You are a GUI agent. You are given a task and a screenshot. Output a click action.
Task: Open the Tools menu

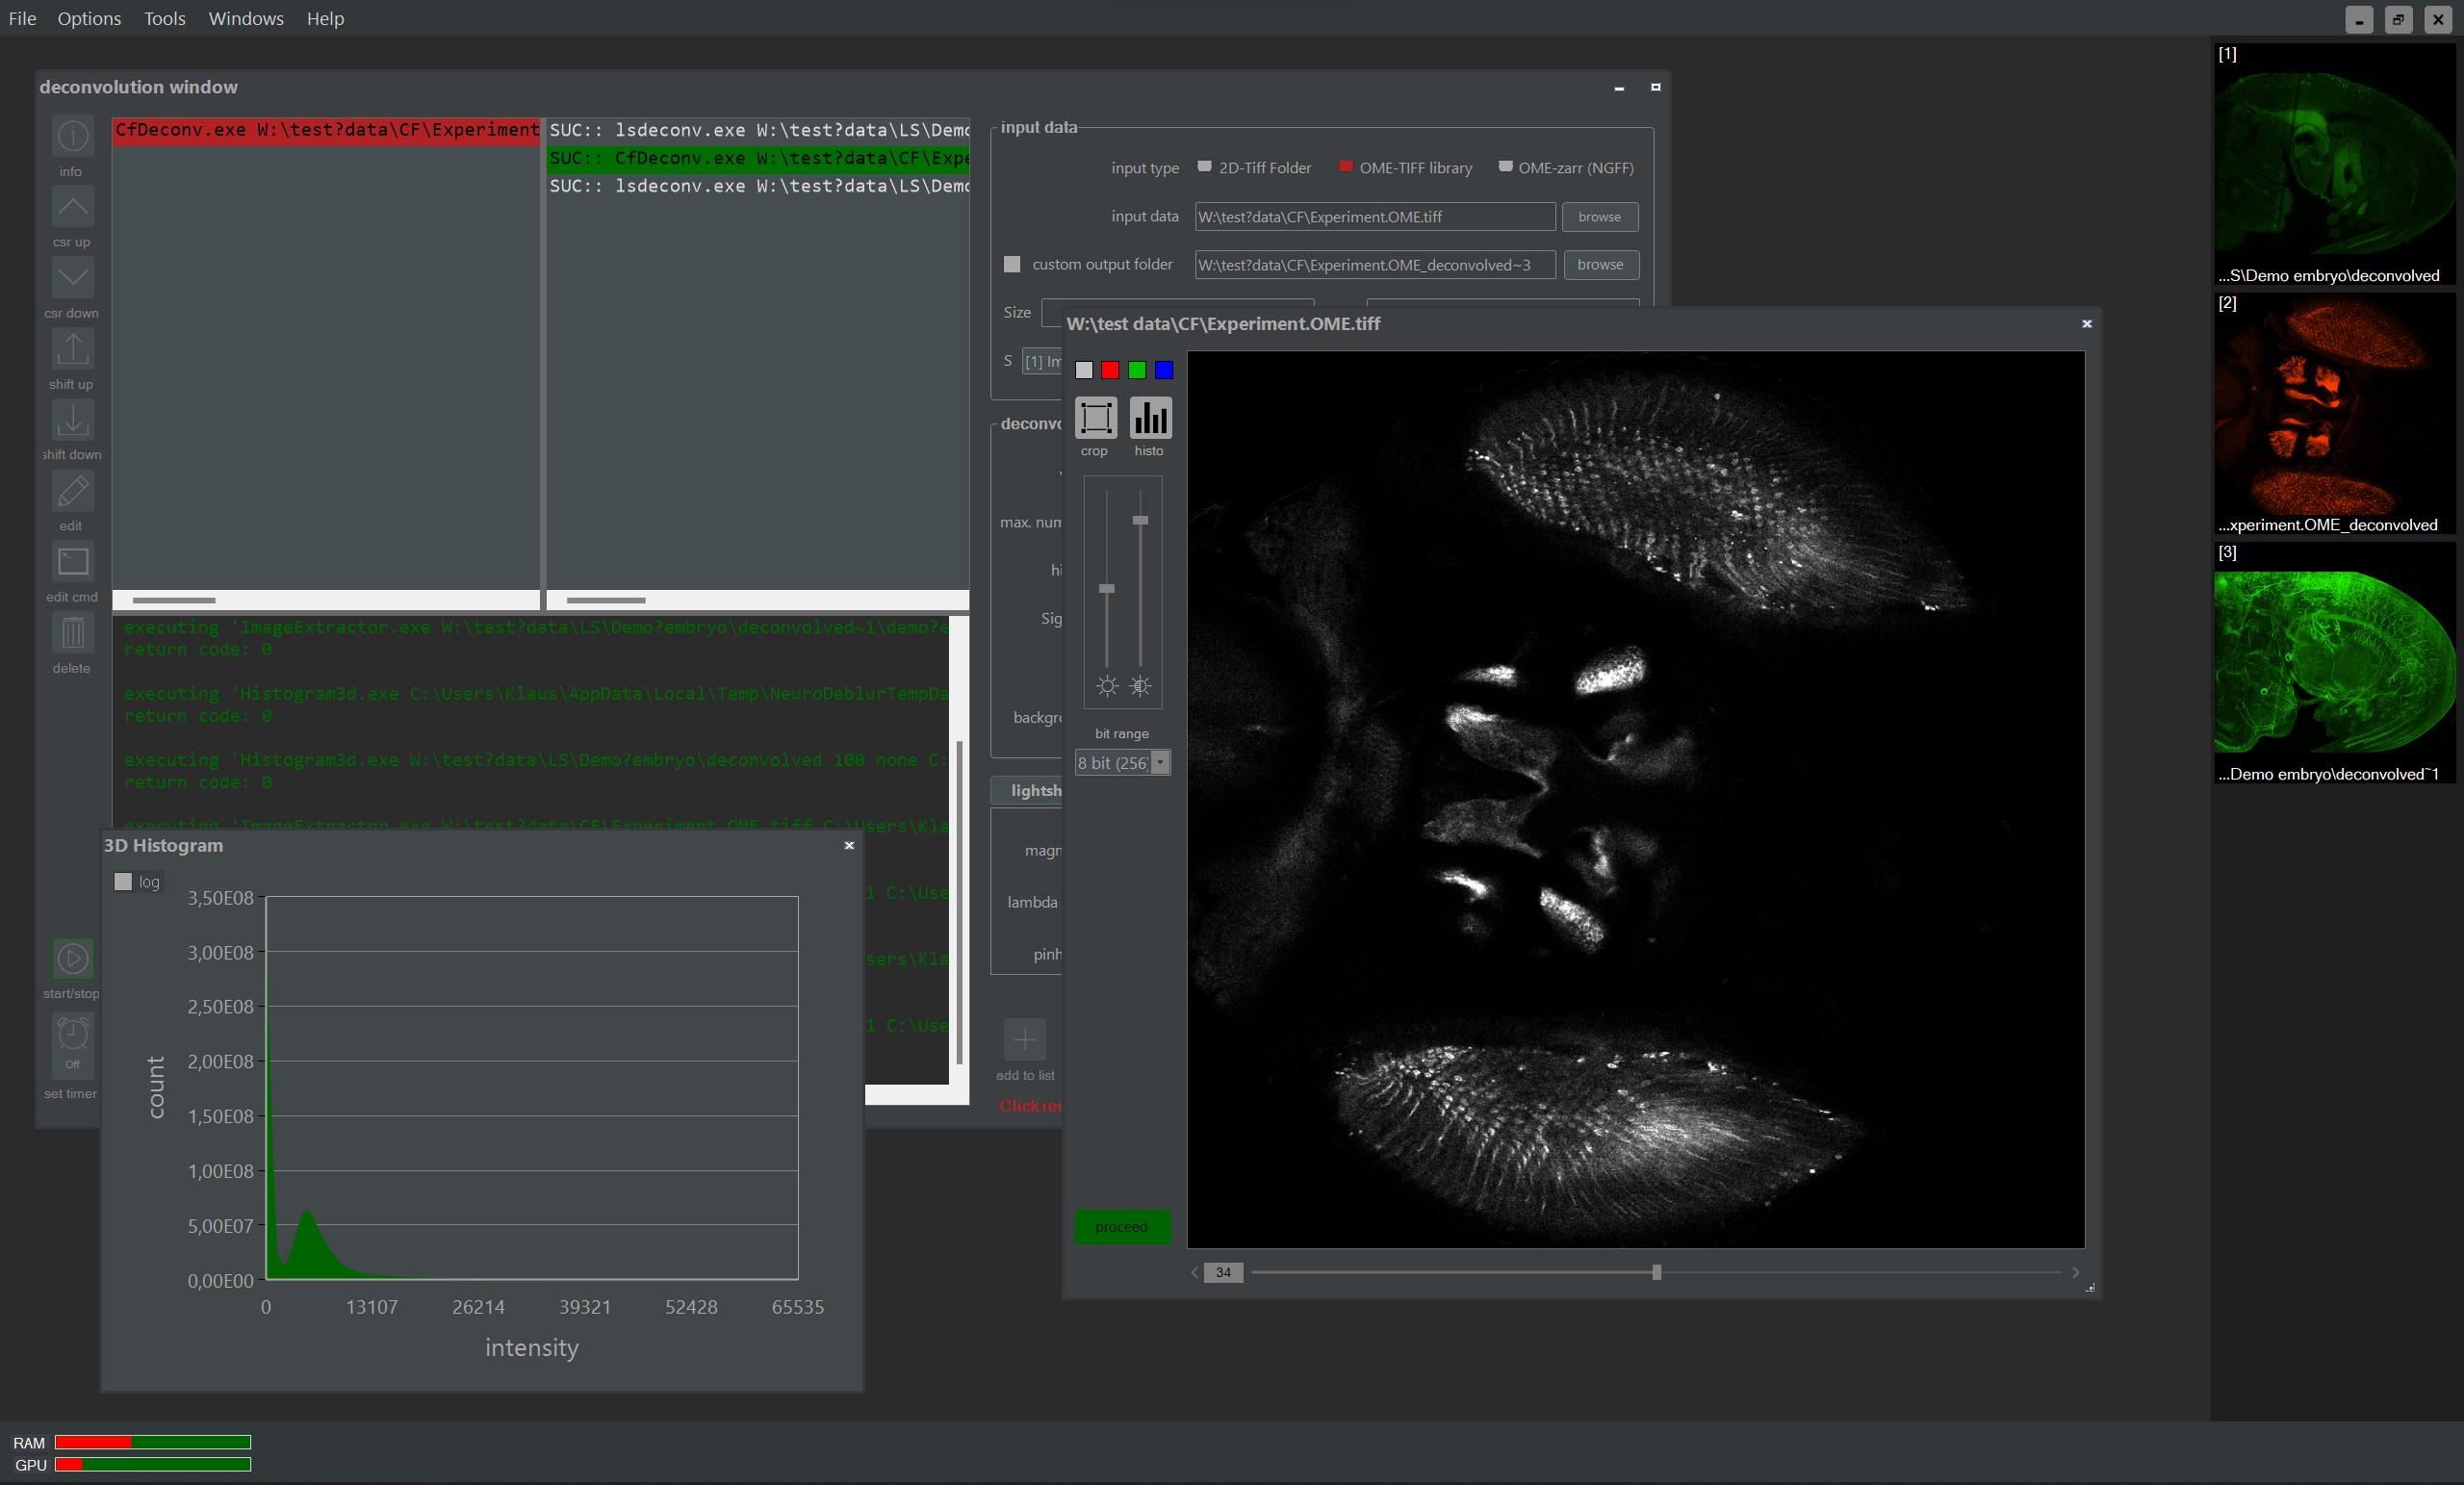[x=164, y=18]
